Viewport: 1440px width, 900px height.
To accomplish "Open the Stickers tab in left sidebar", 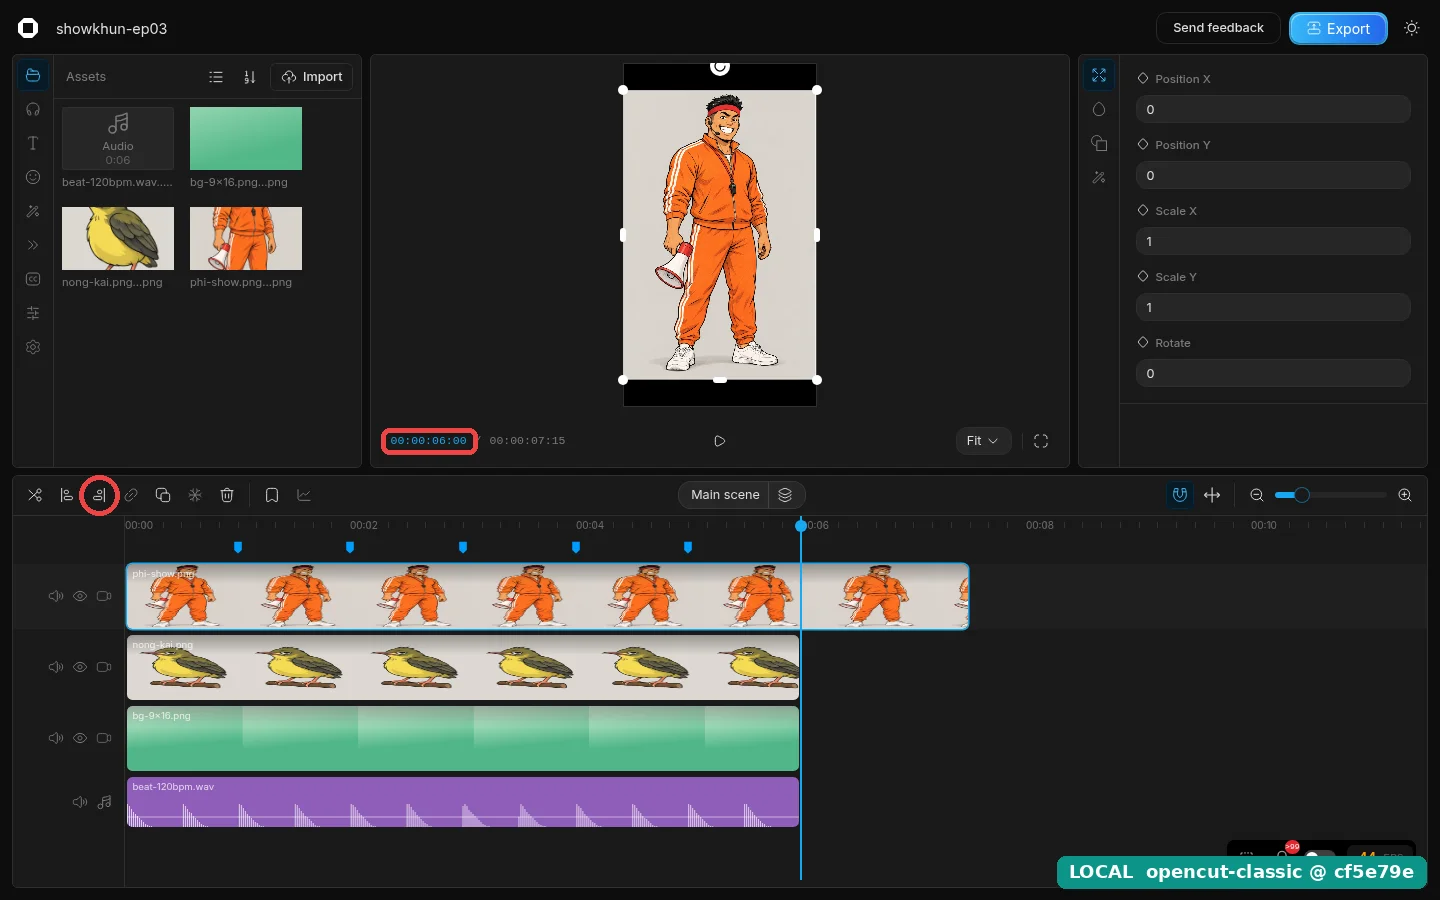I will pos(33,177).
